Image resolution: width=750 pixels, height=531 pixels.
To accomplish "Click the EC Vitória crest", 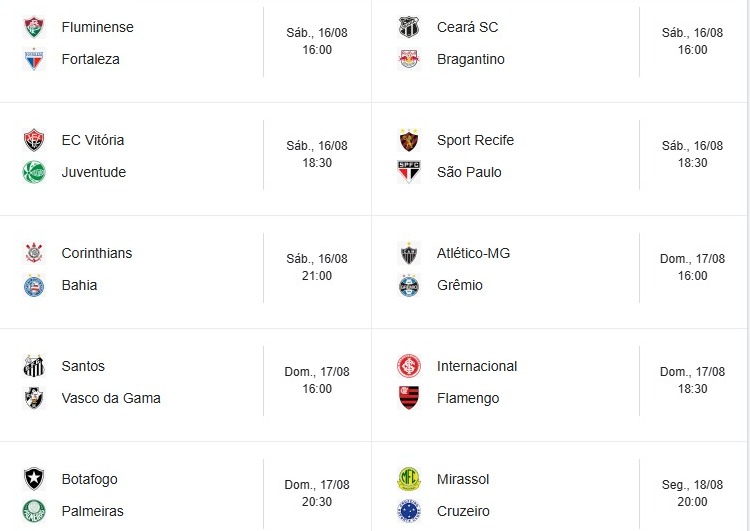I will [34, 140].
